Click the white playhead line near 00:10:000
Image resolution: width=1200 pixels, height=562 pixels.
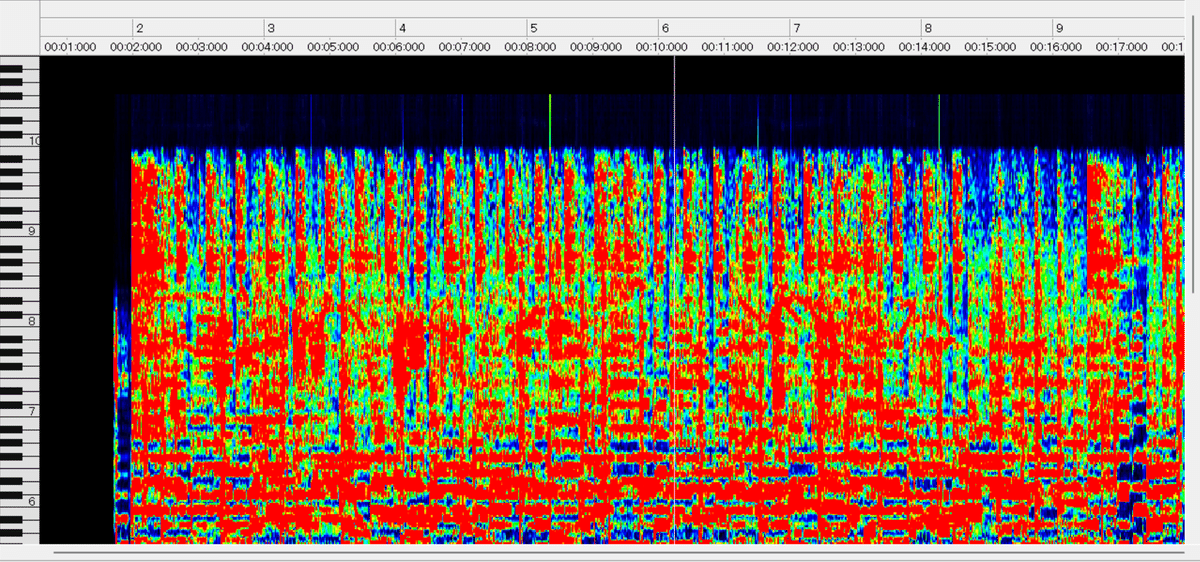675,300
